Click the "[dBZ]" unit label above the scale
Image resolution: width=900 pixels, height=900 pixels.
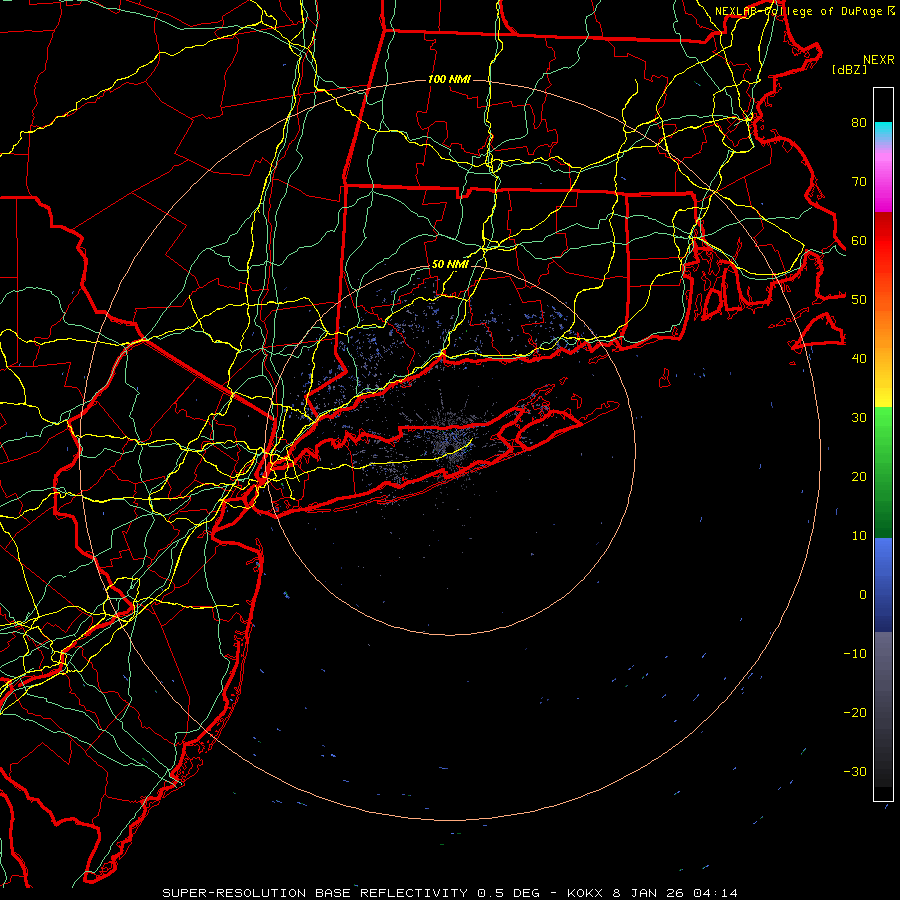[x=849, y=69]
